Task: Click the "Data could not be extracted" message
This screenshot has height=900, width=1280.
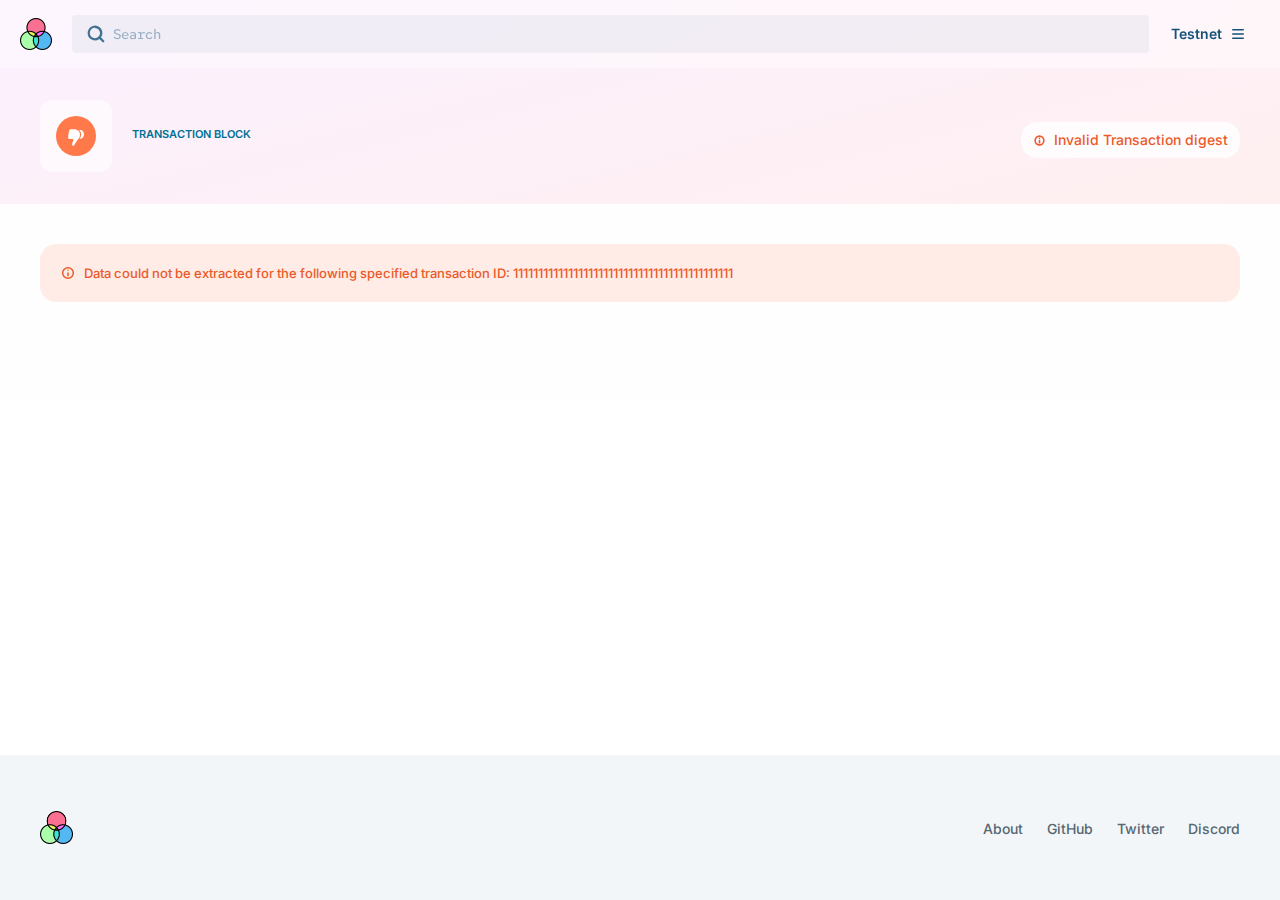Action: (x=296, y=273)
